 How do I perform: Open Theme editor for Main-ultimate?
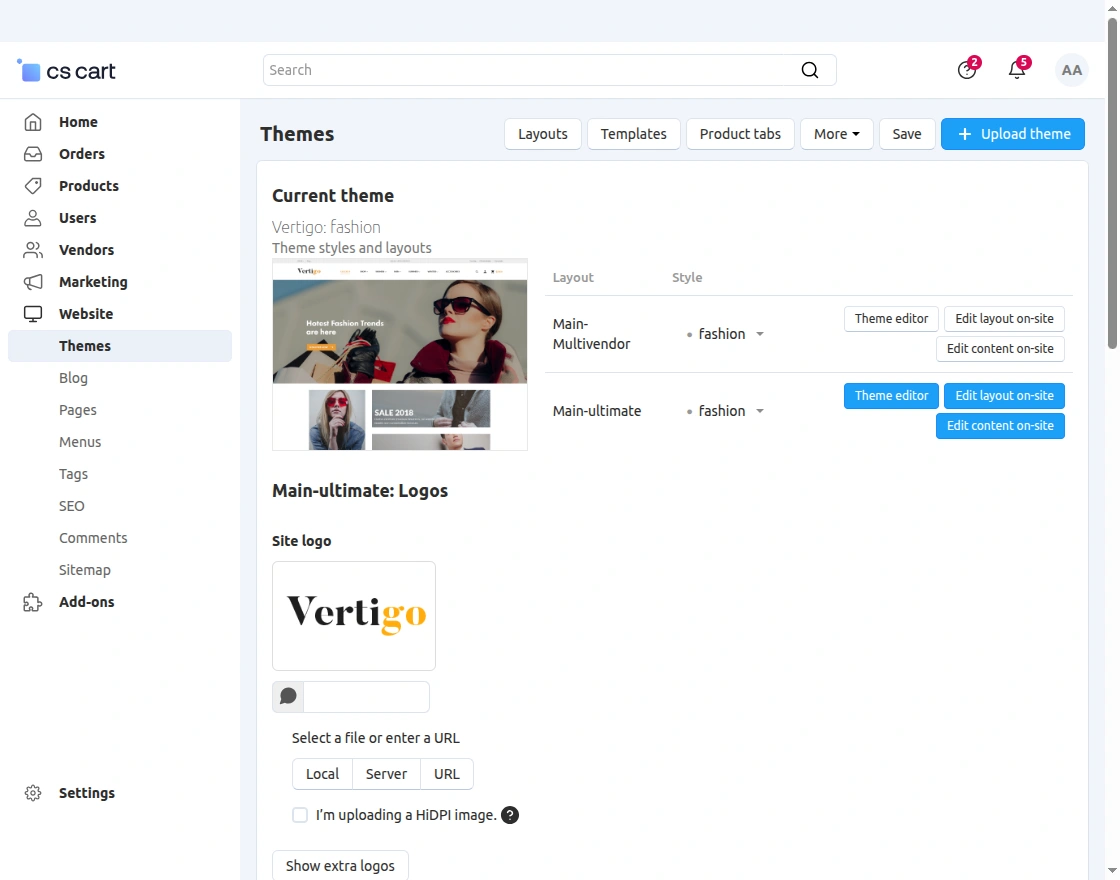[891, 396]
